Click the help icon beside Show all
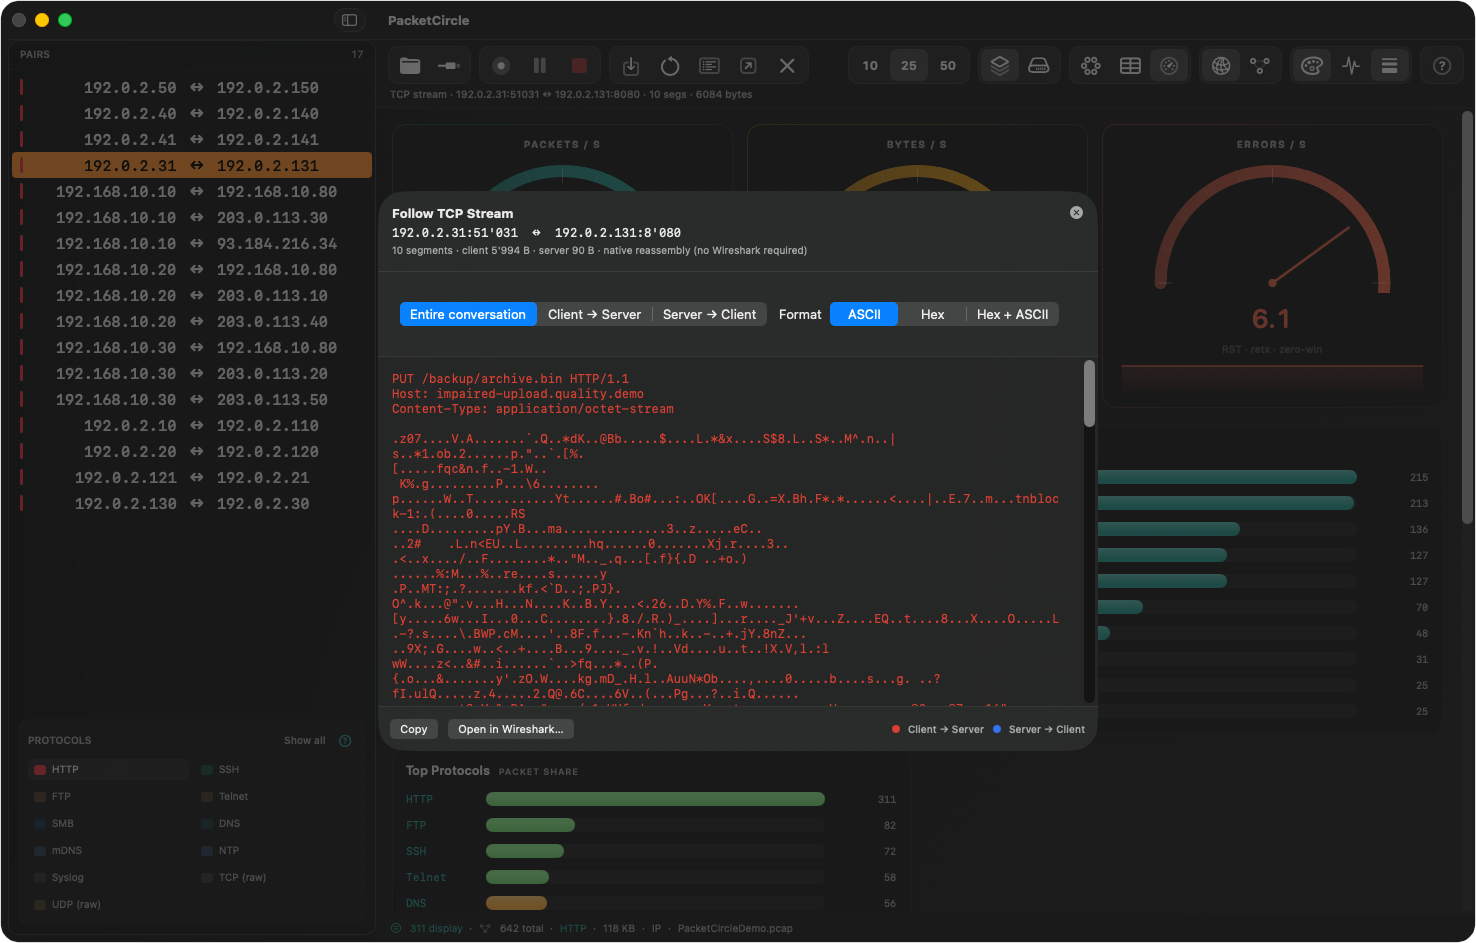Viewport: 1476px width, 943px height. (345, 741)
